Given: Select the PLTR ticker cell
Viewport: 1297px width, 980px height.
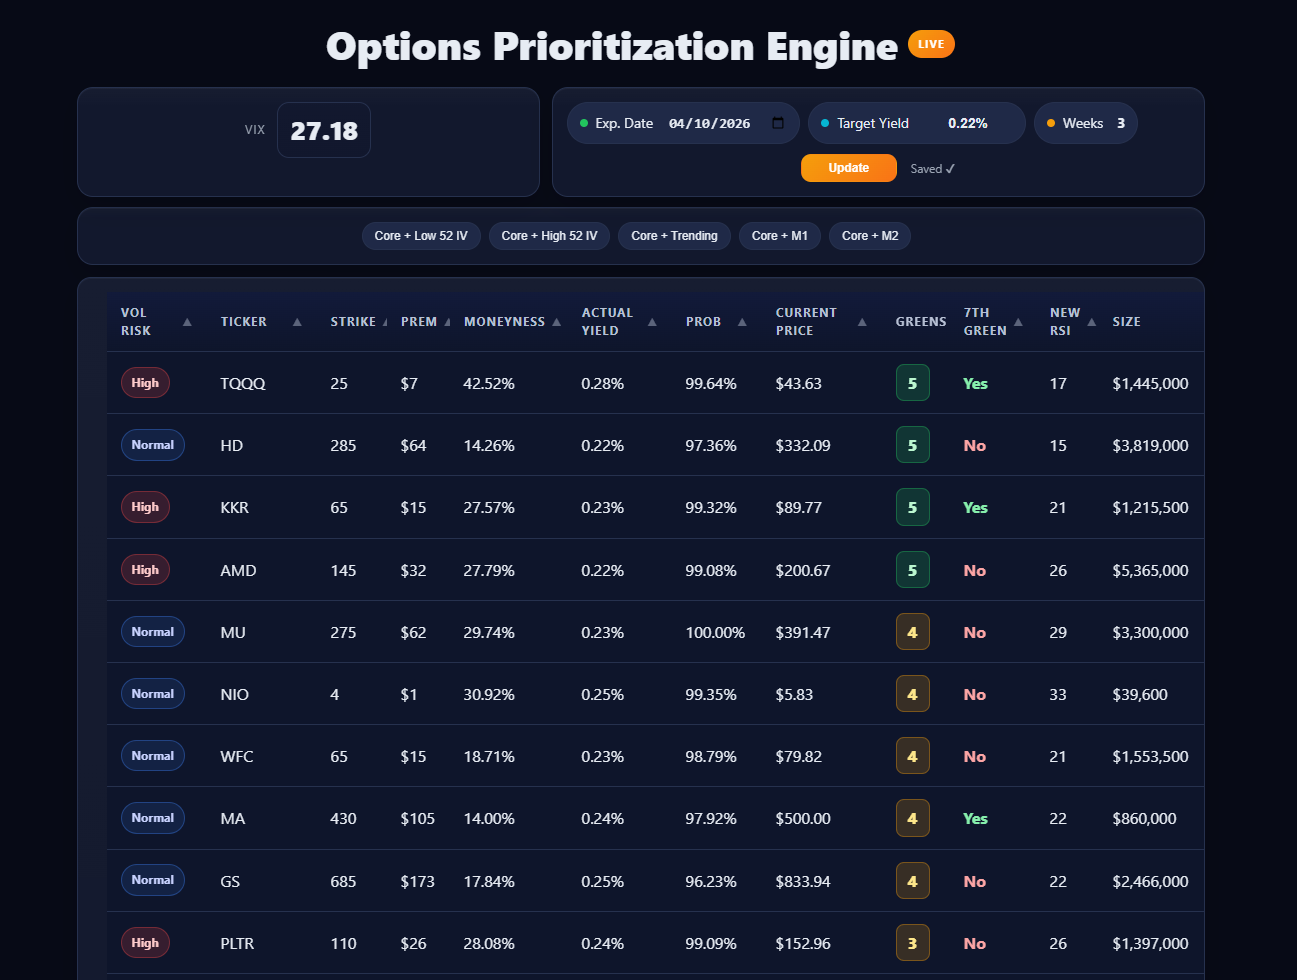Looking at the screenshot, I should (x=237, y=943).
